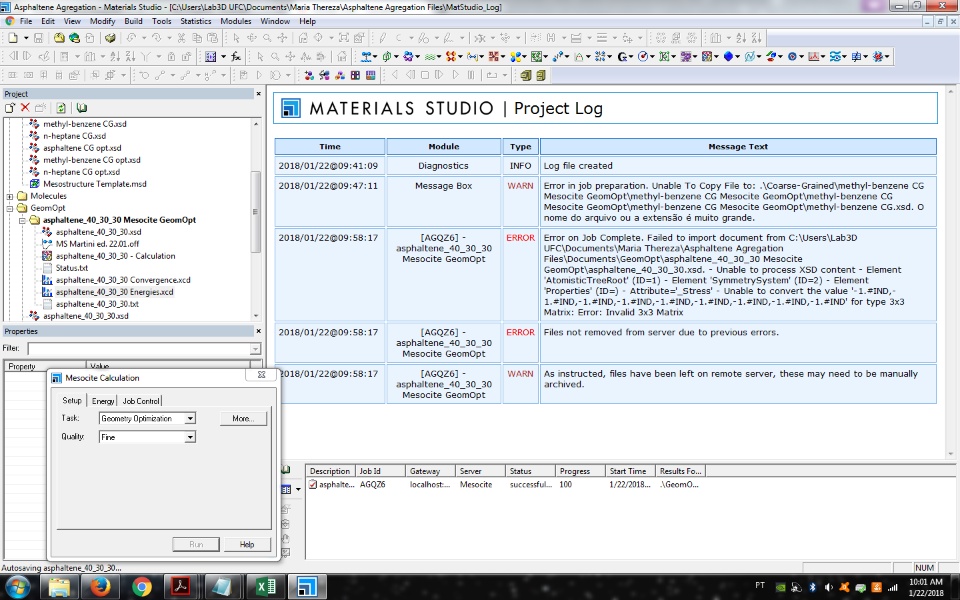Click the blue grid study table icon
The height and width of the screenshot is (600, 960).
tap(211, 56)
